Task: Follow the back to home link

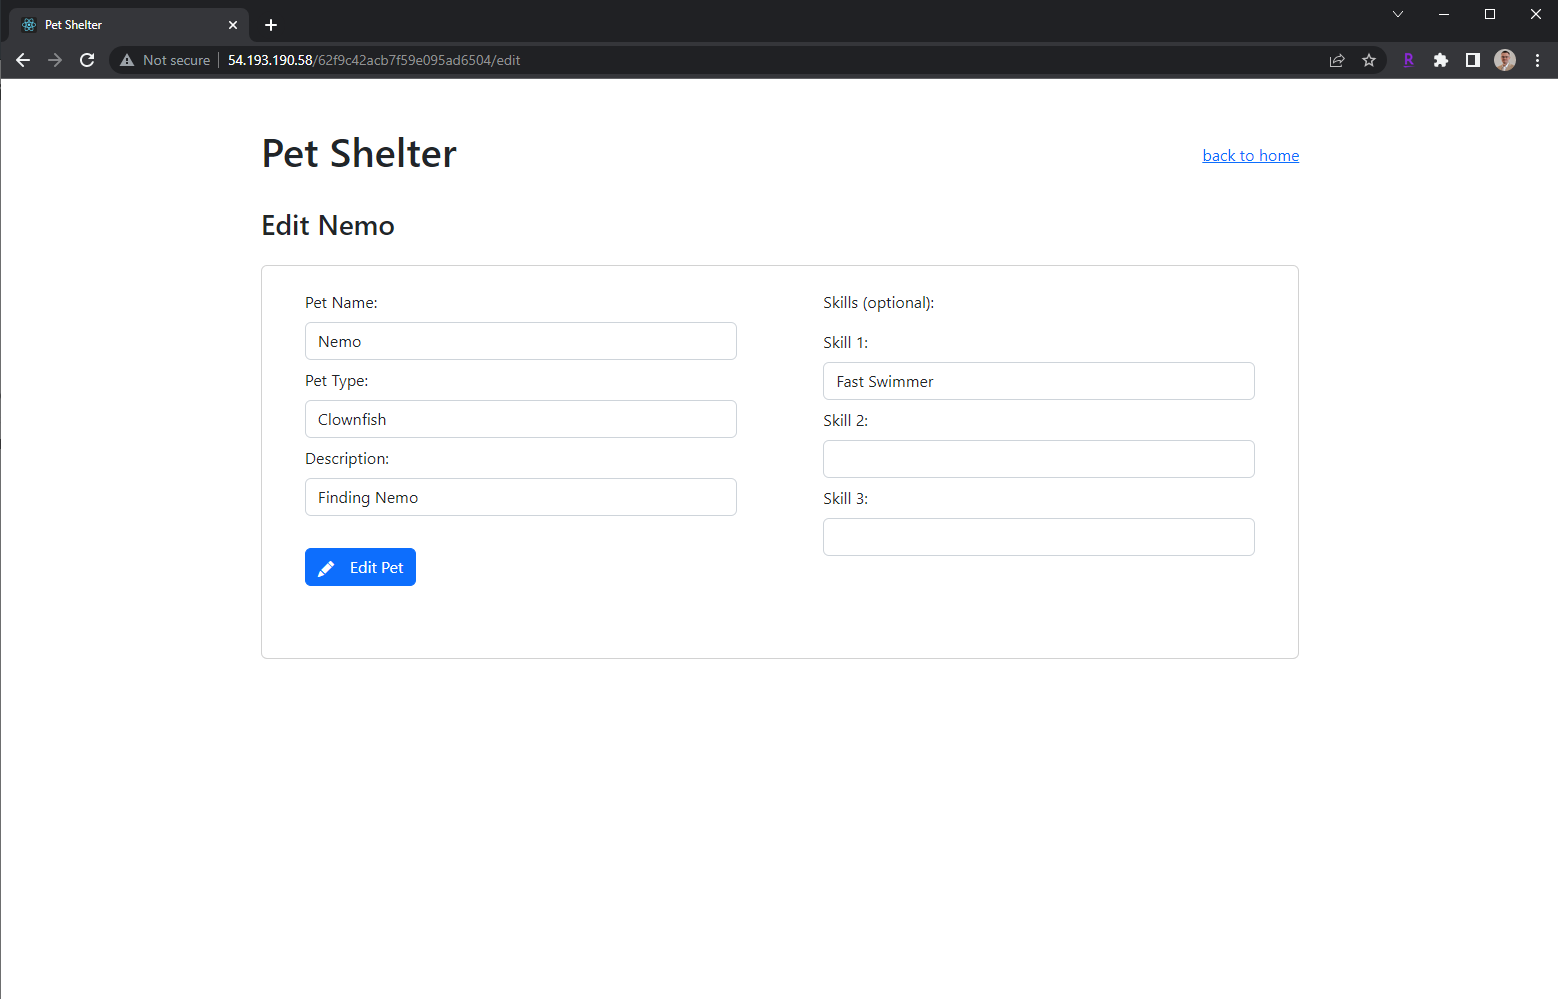Action: [1250, 155]
